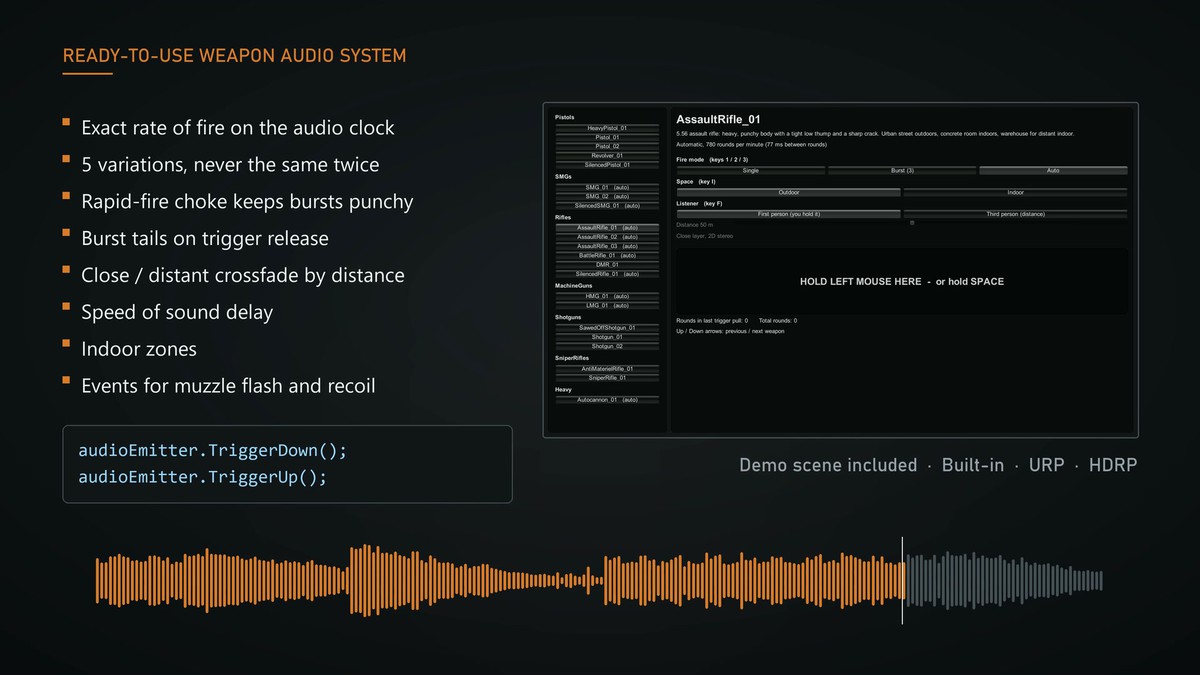Click the "Distance 50 m" label

coord(695,225)
